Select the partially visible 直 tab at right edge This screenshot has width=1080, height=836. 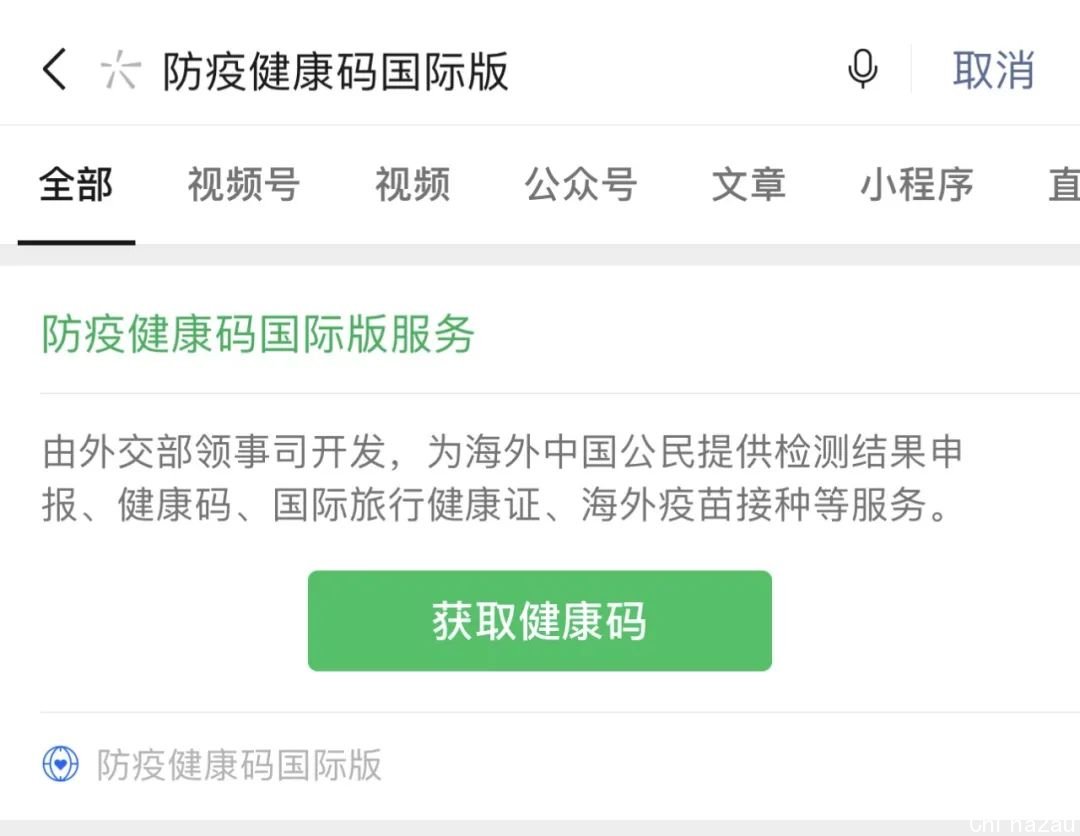click(1063, 185)
